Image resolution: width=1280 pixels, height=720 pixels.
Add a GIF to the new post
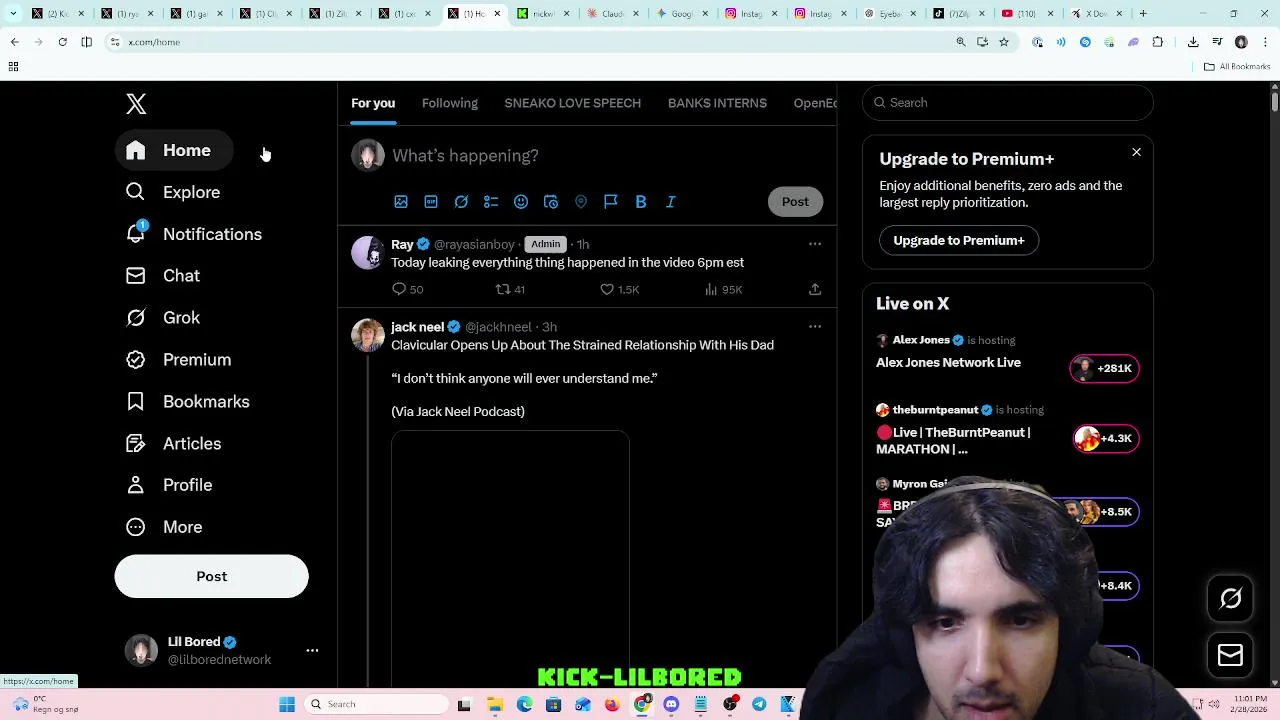(431, 202)
